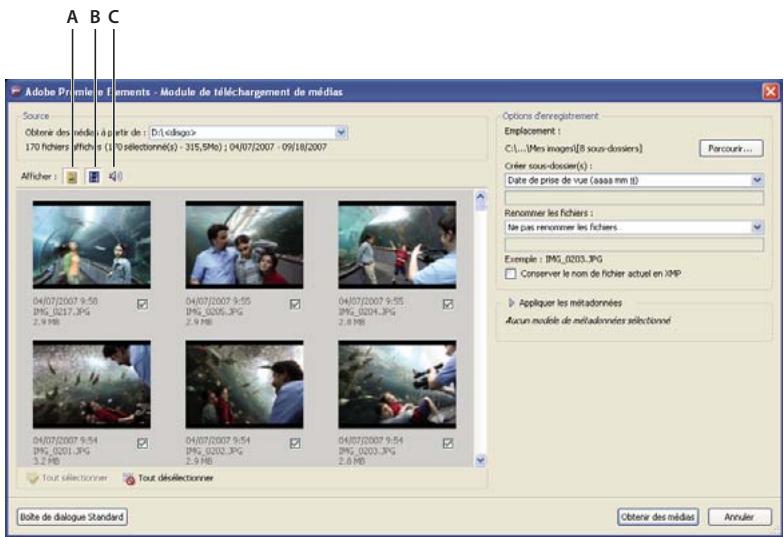Image resolution: width=784 pixels, height=537 pixels.
Task: Uncheck the IMG_0201.JPG checkbox
Action: pyautogui.click(x=142, y=443)
